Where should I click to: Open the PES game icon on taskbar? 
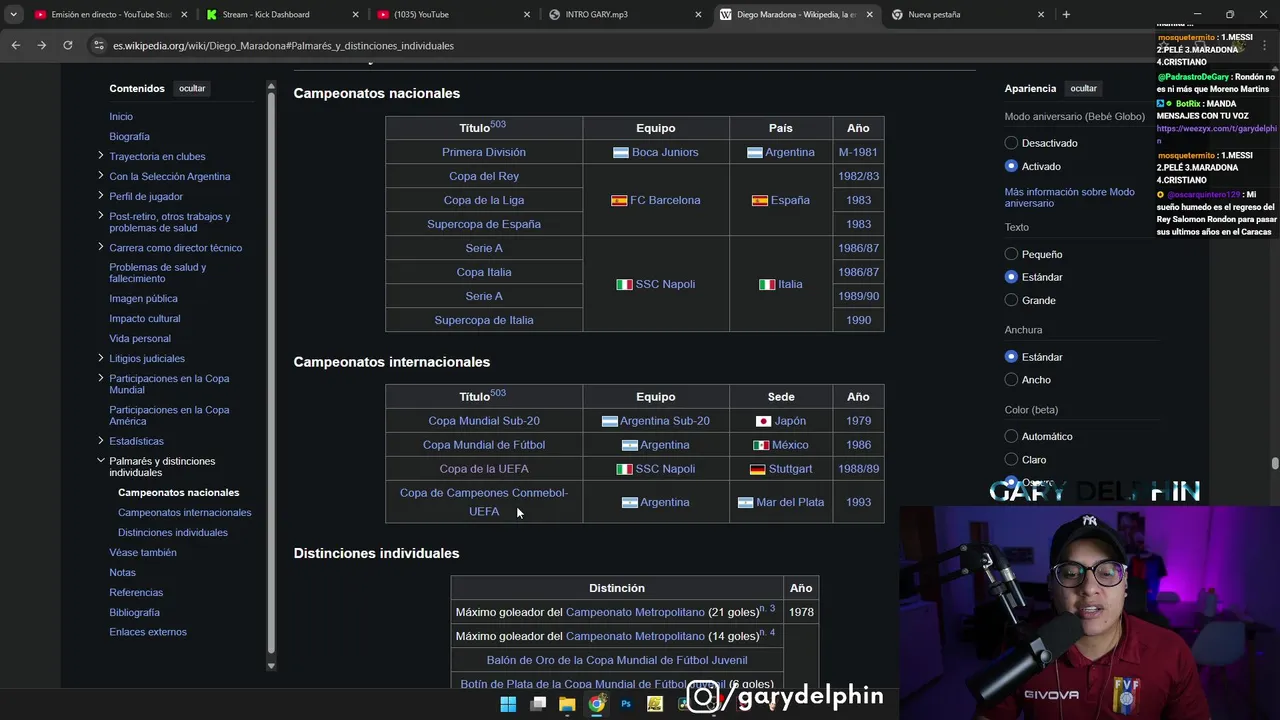coord(655,704)
